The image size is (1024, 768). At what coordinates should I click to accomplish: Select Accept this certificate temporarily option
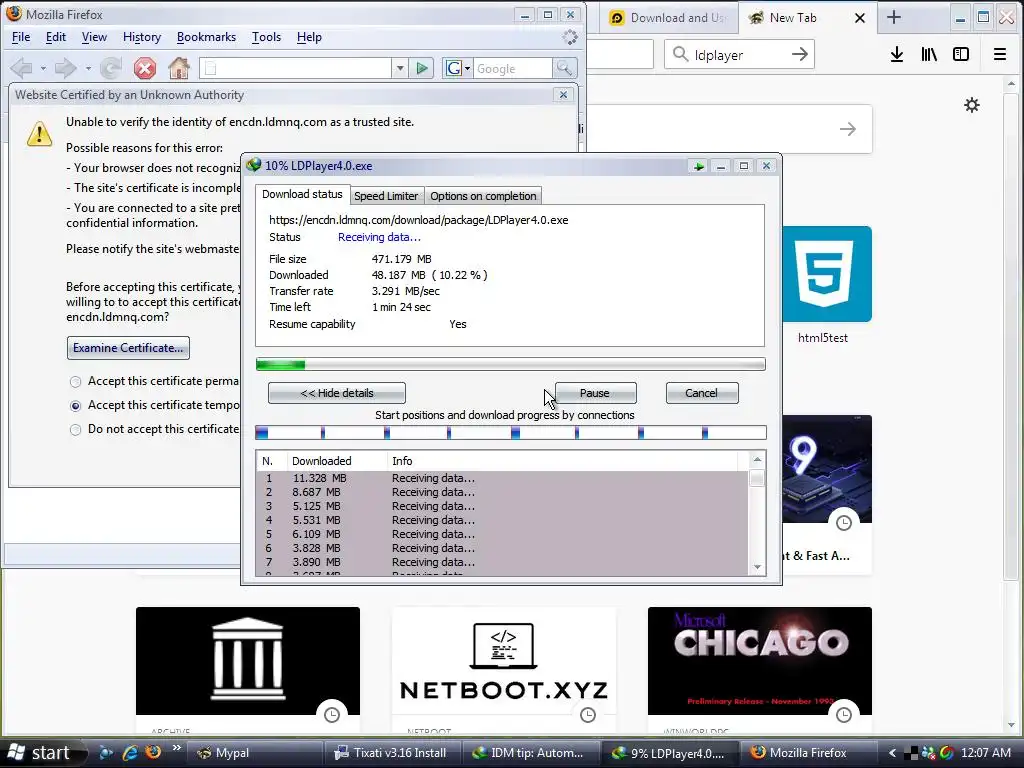76,406
